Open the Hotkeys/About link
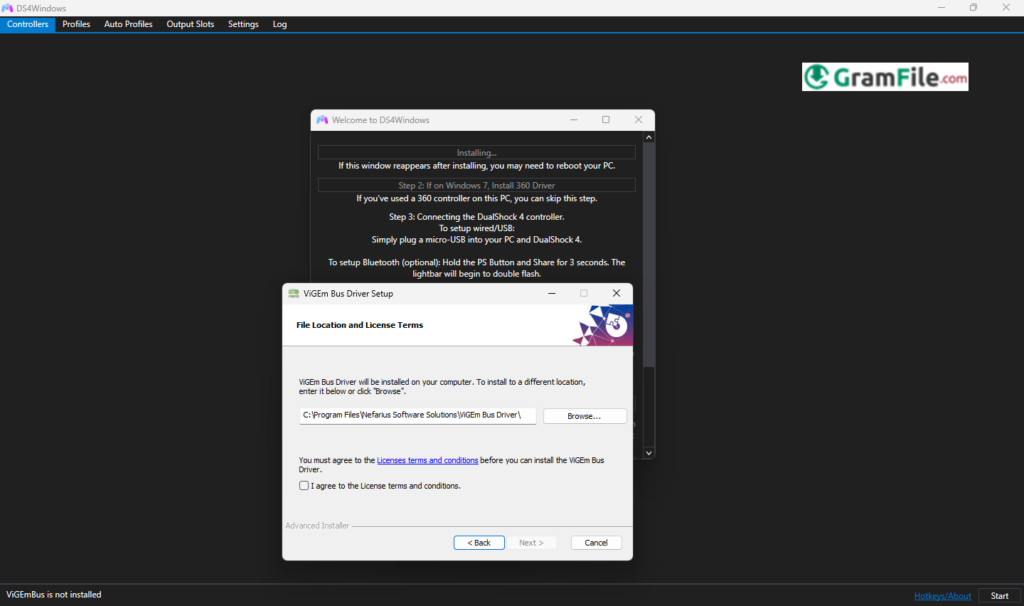This screenshot has width=1024, height=606. [x=942, y=595]
